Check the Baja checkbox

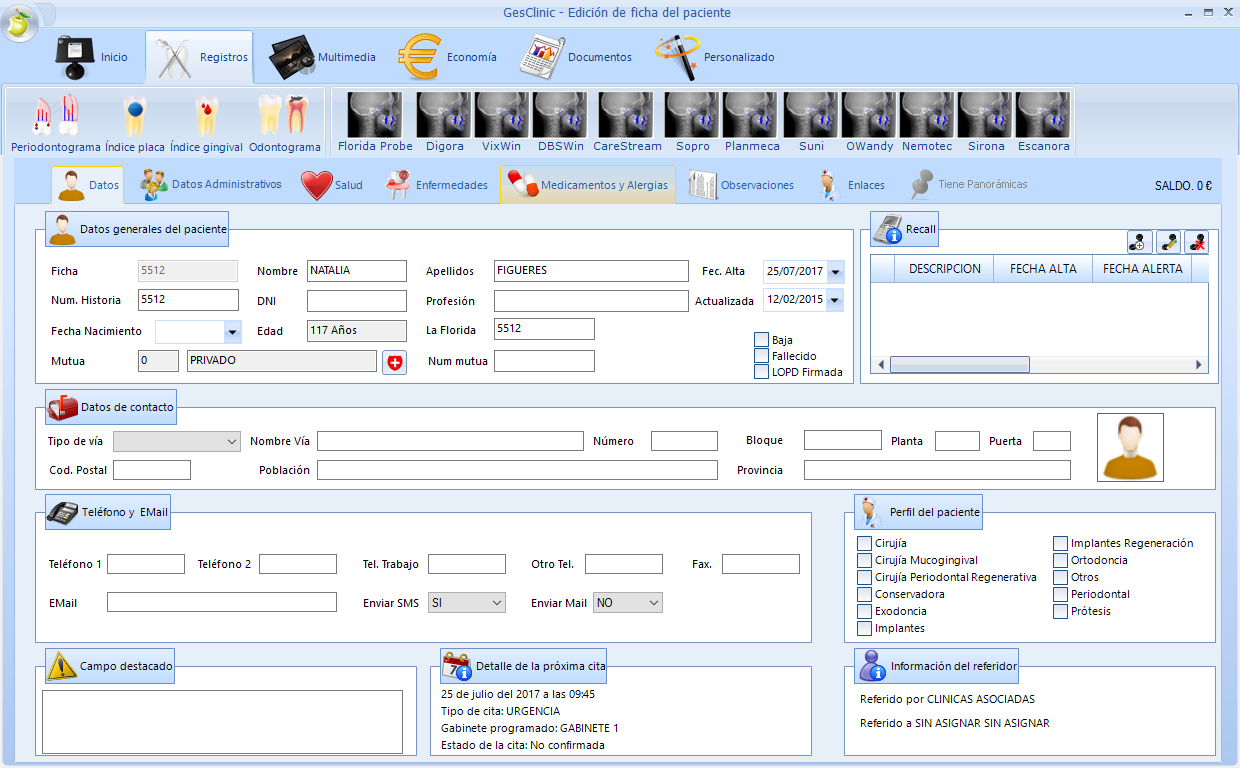tap(762, 340)
